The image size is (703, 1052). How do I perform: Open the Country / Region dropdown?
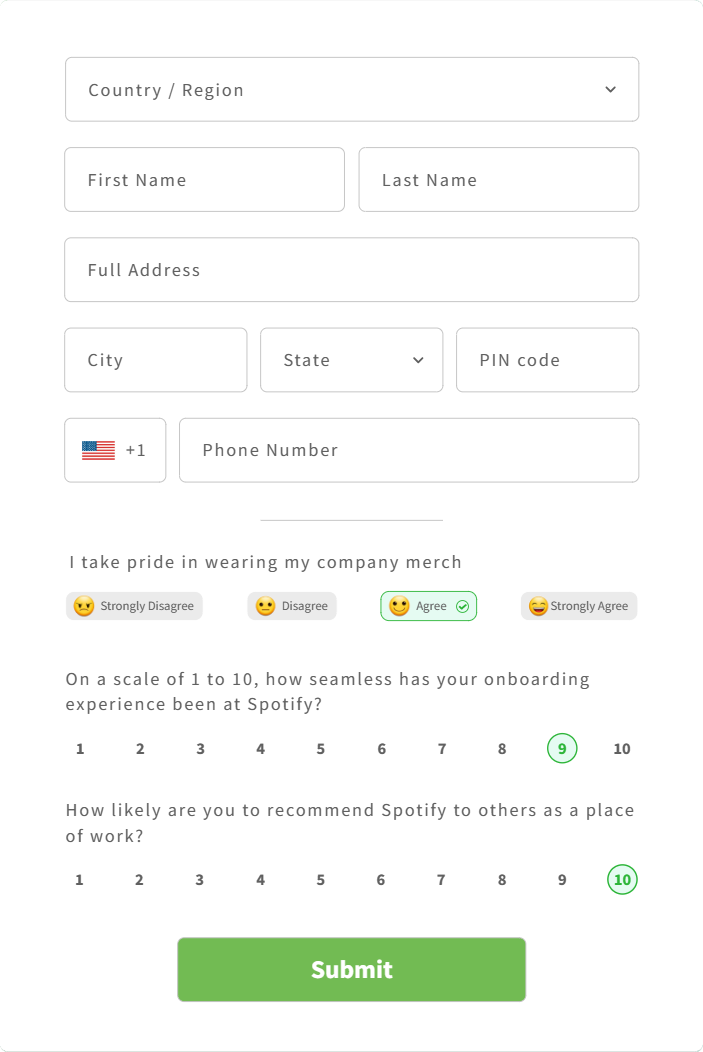click(x=352, y=90)
